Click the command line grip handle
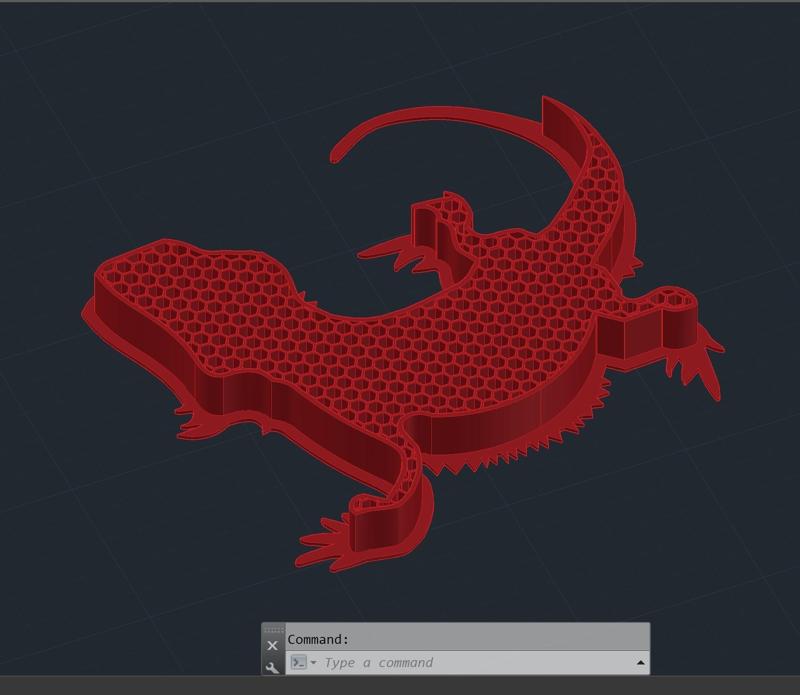The height and width of the screenshot is (695, 800). pyautogui.click(x=273, y=630)
